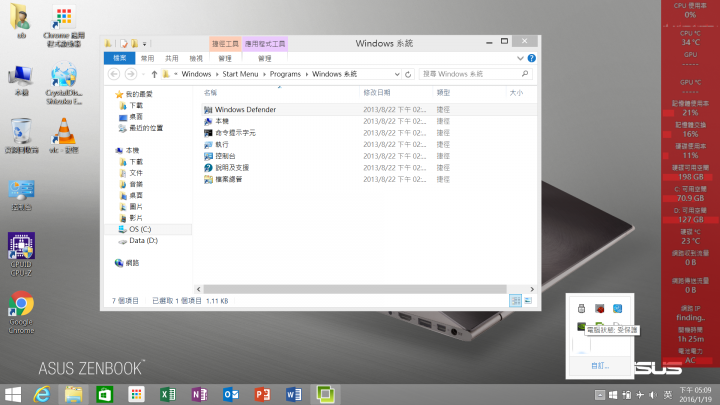Switch to large icons view using status bar toggle
Screen dimensions: 720x405
click(x=528, y=301)
